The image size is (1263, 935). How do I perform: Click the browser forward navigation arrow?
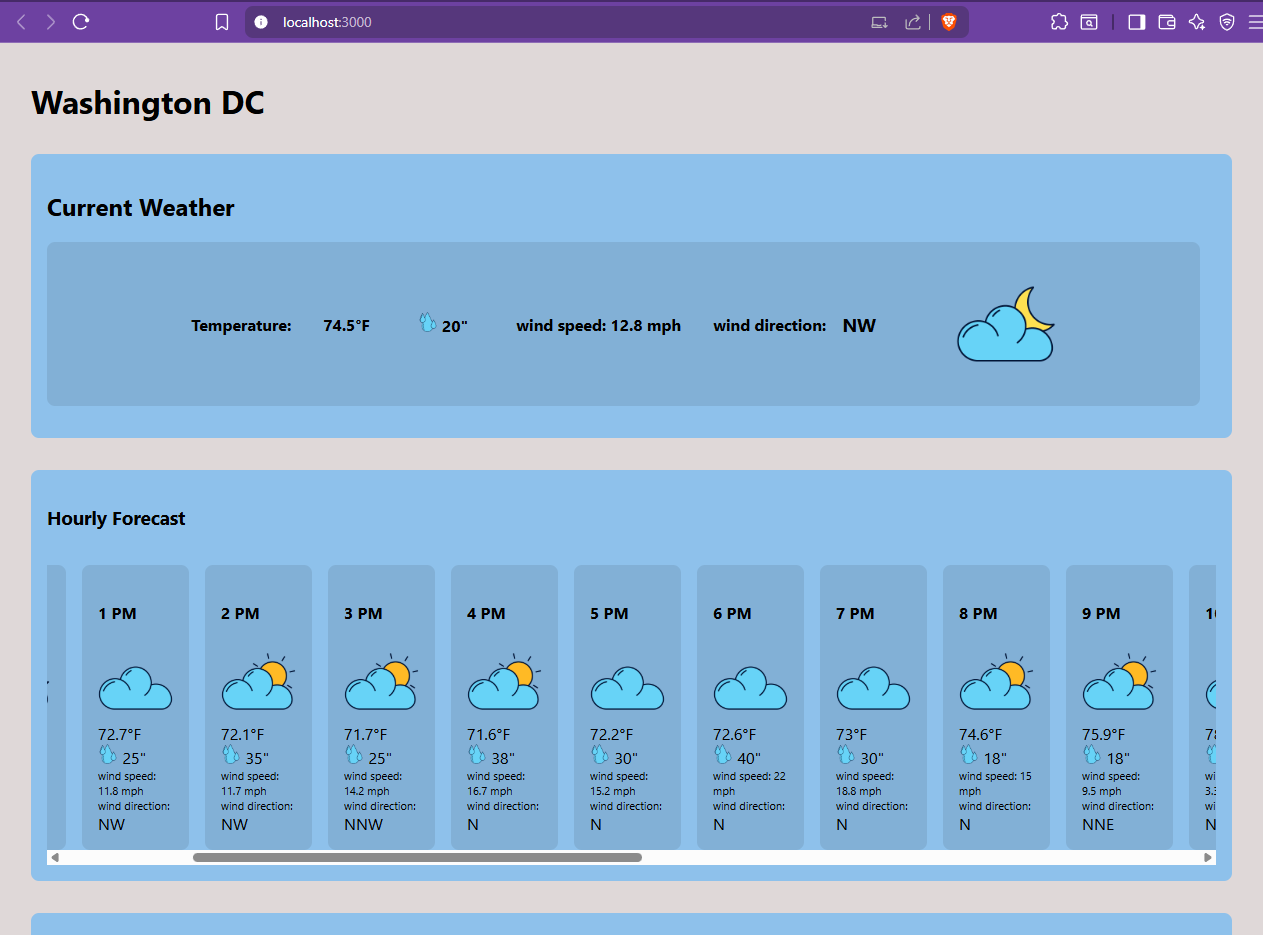[50, 22]
